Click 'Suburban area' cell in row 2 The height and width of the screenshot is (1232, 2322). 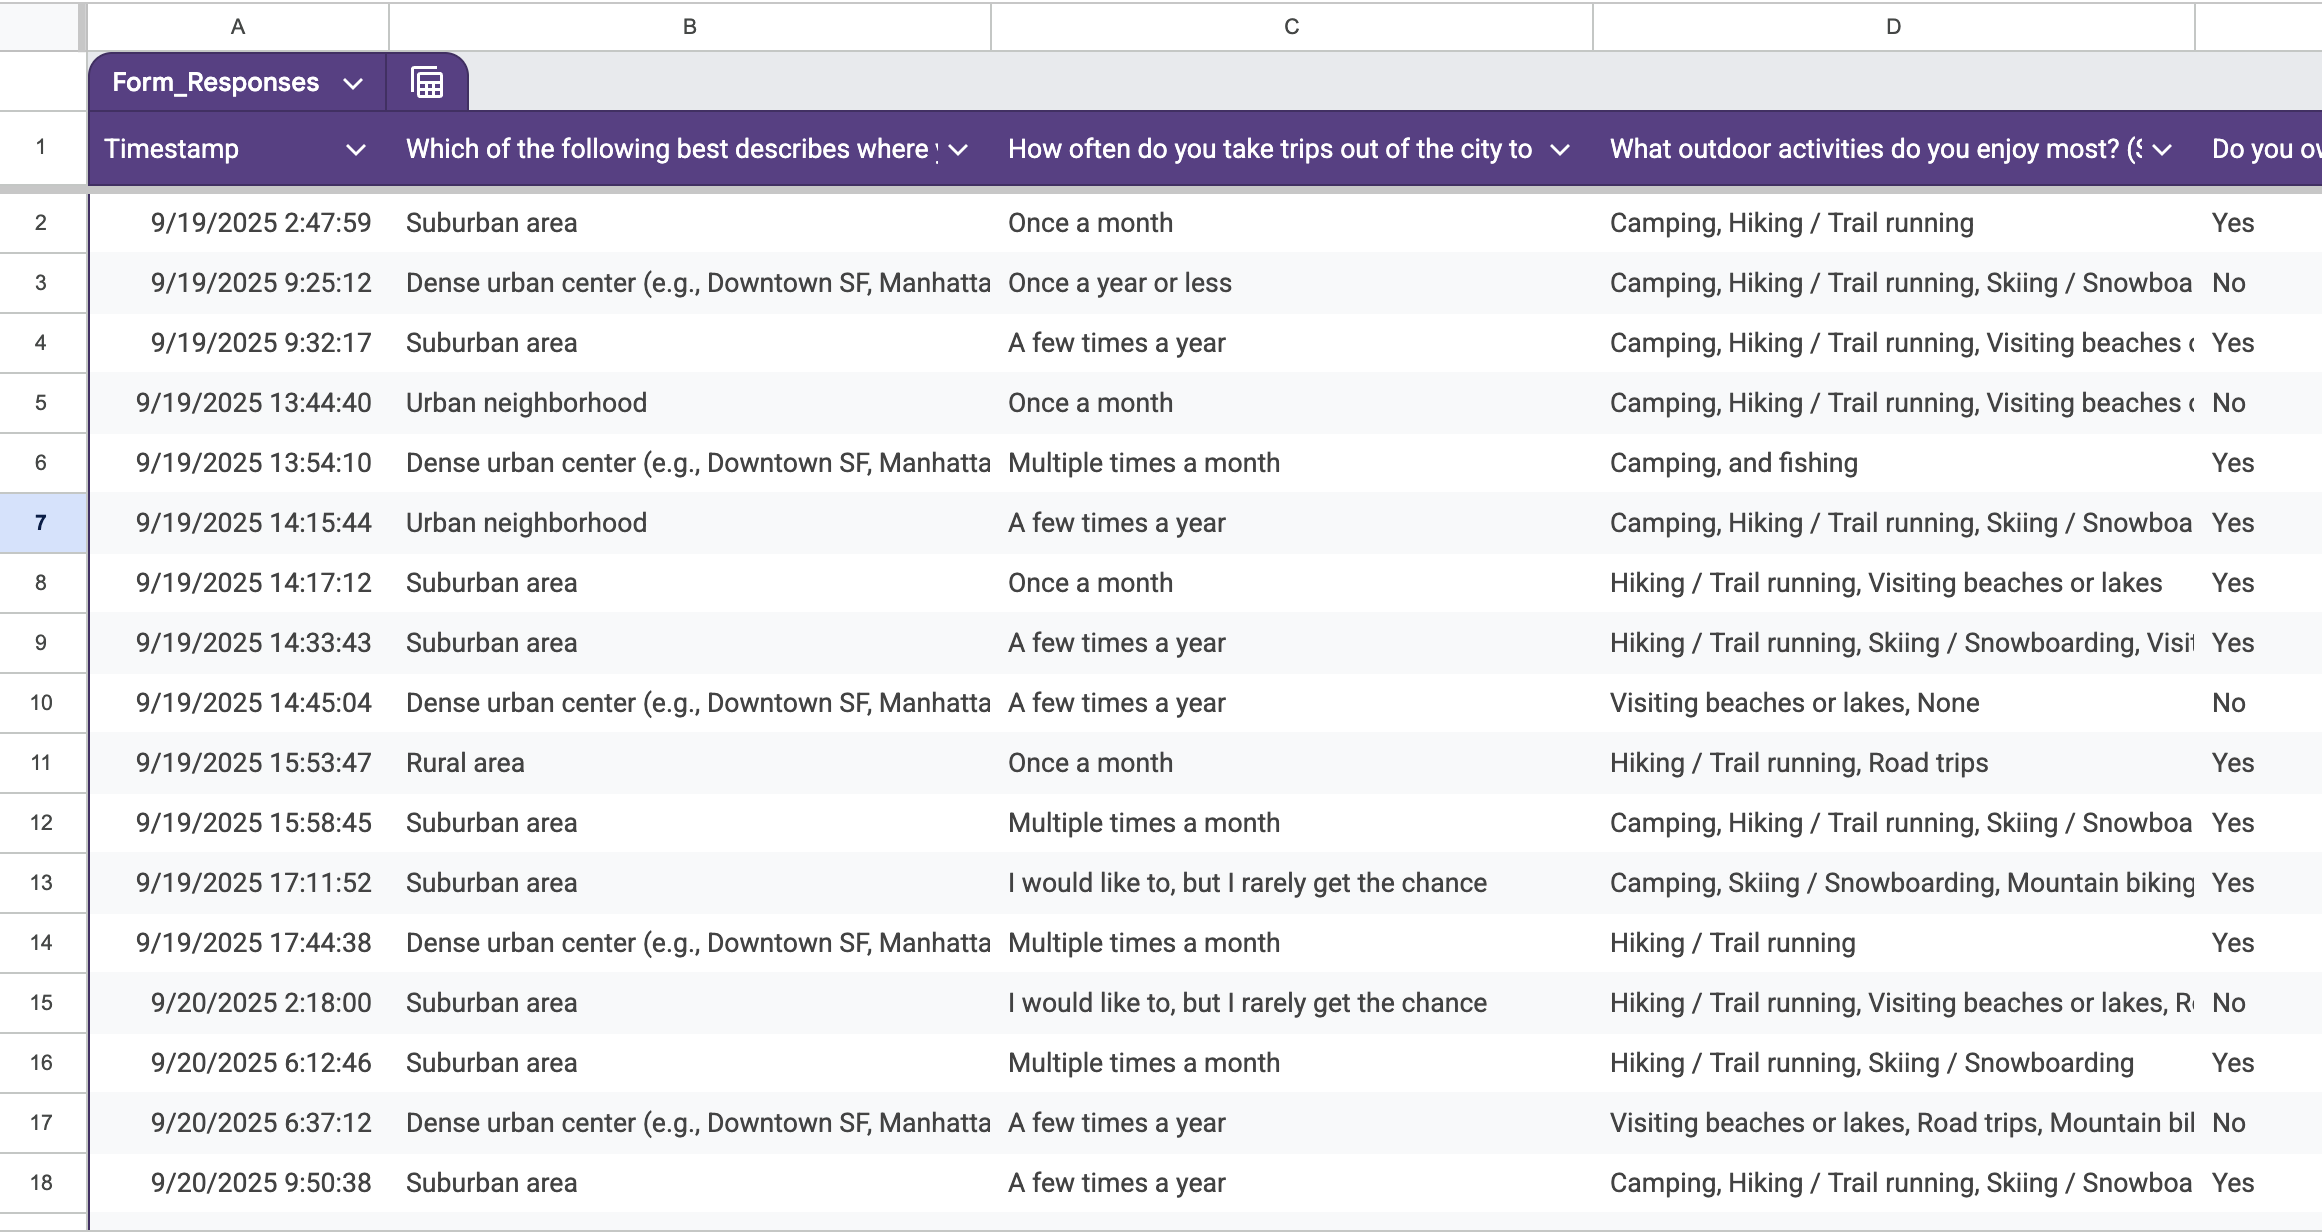click(x=690, y=223)
